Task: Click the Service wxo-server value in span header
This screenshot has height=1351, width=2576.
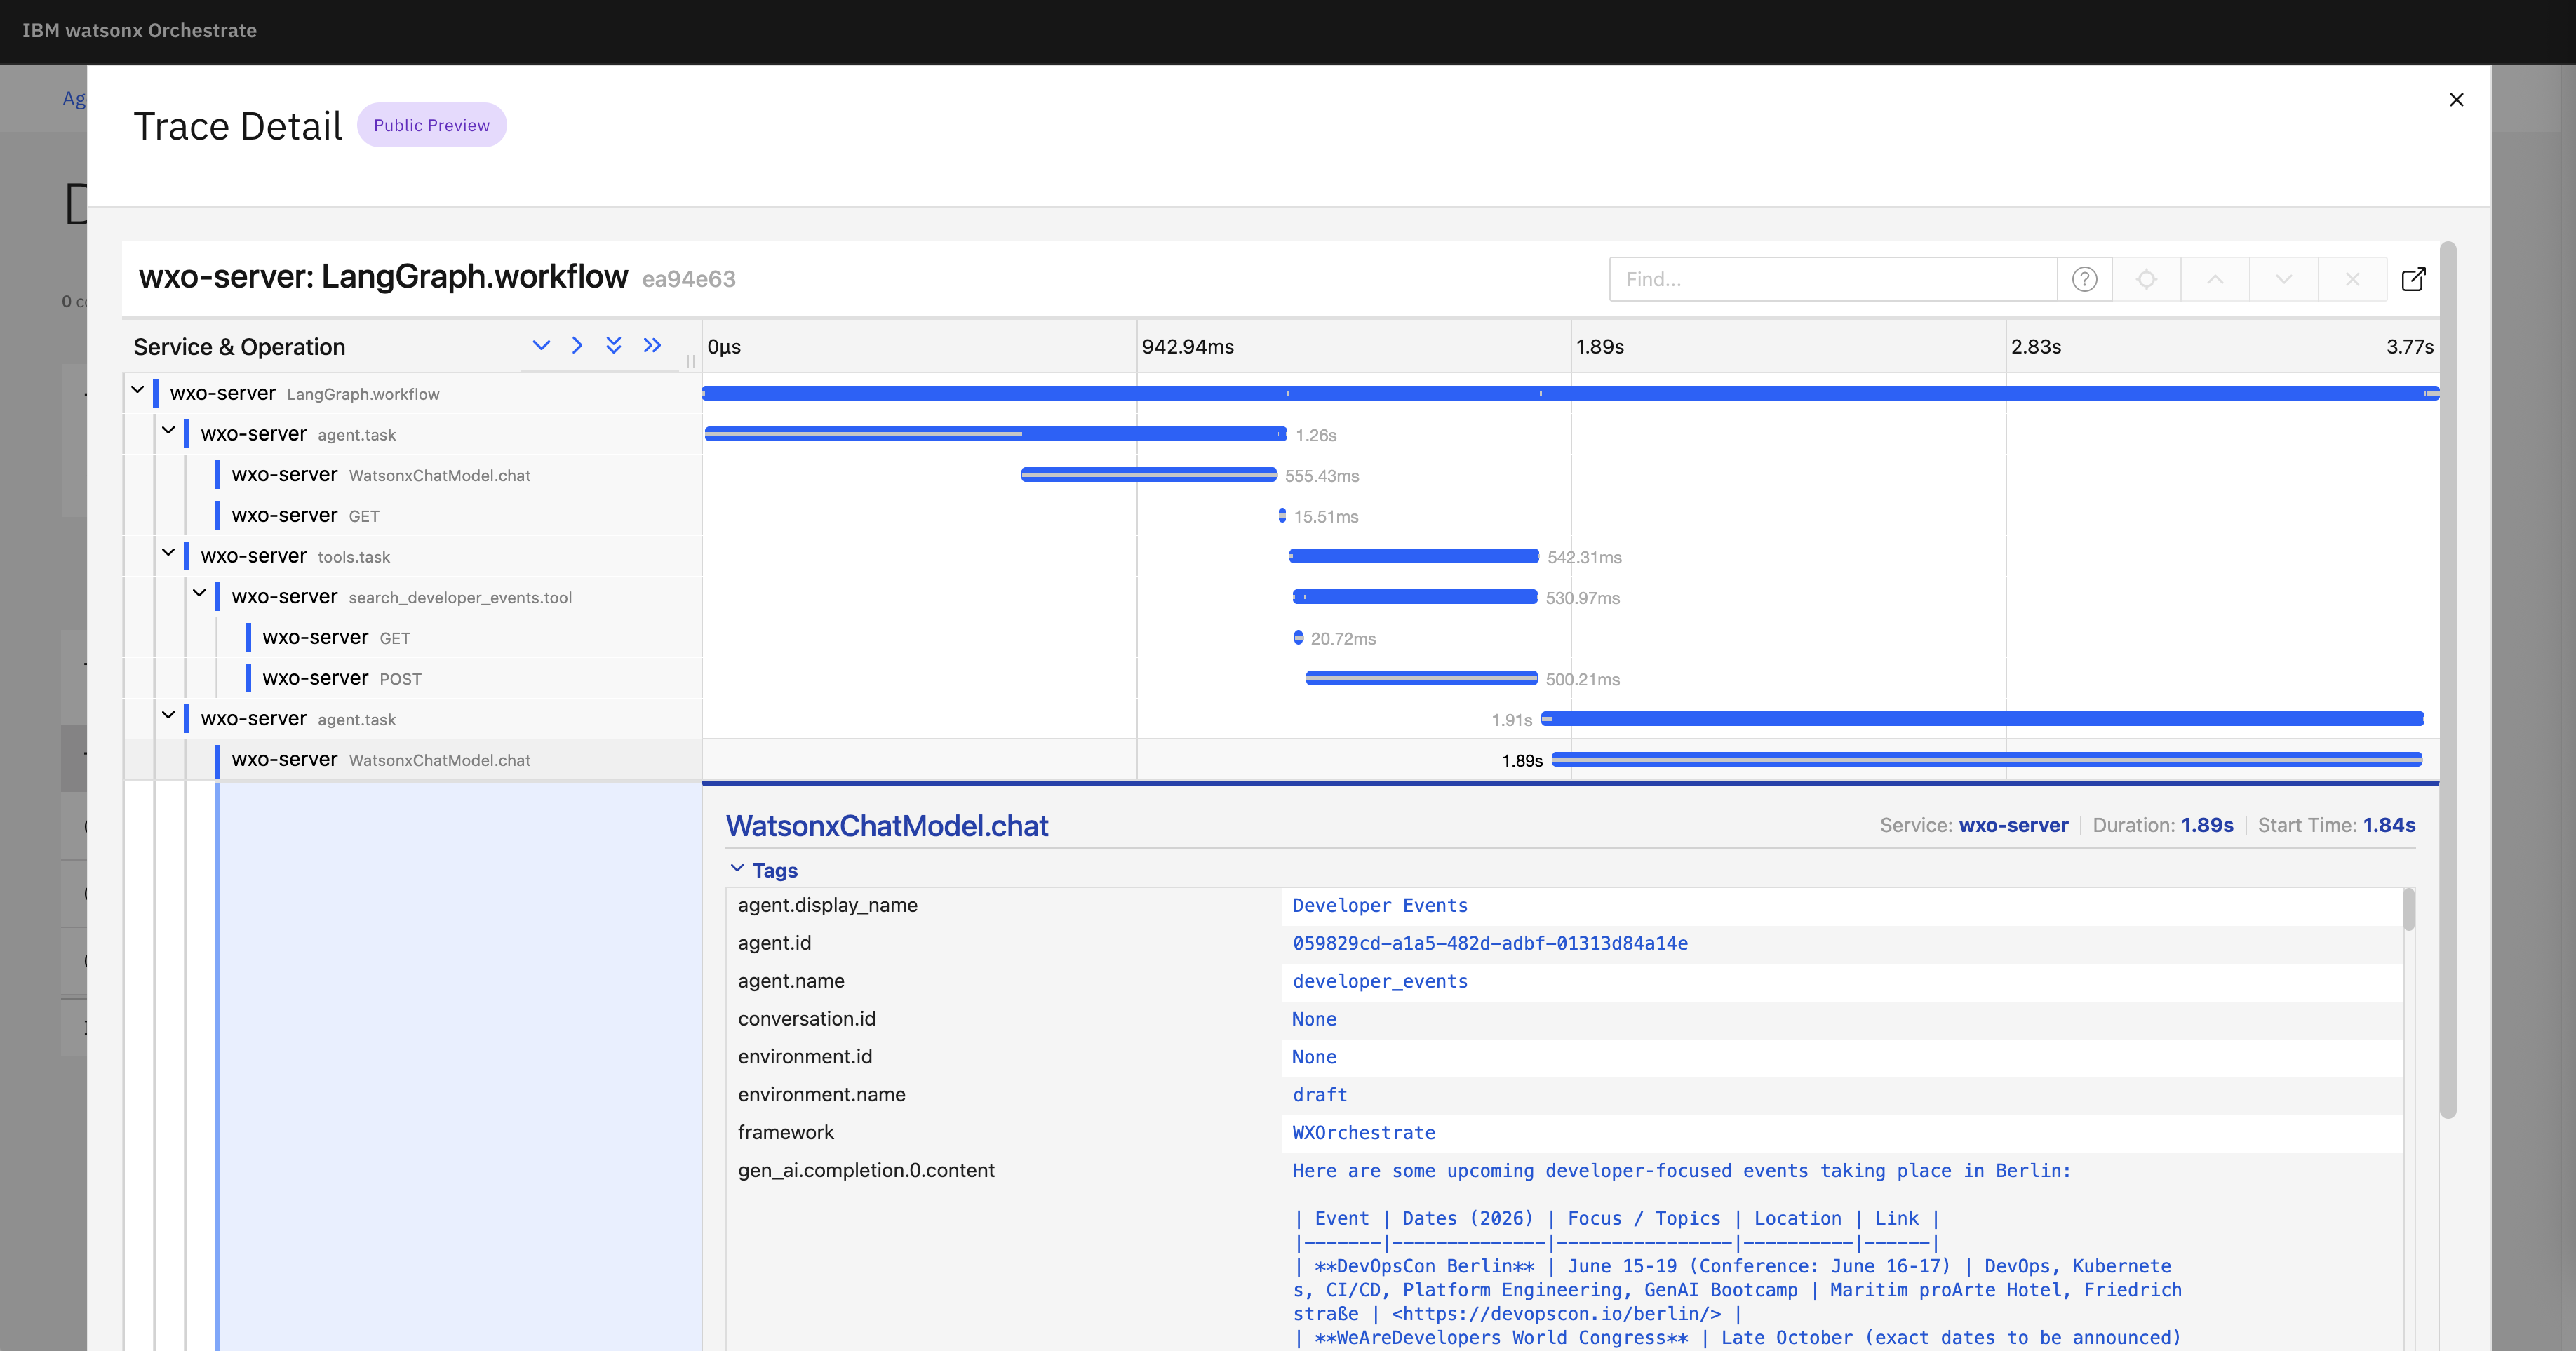Action: (2013, 826)
